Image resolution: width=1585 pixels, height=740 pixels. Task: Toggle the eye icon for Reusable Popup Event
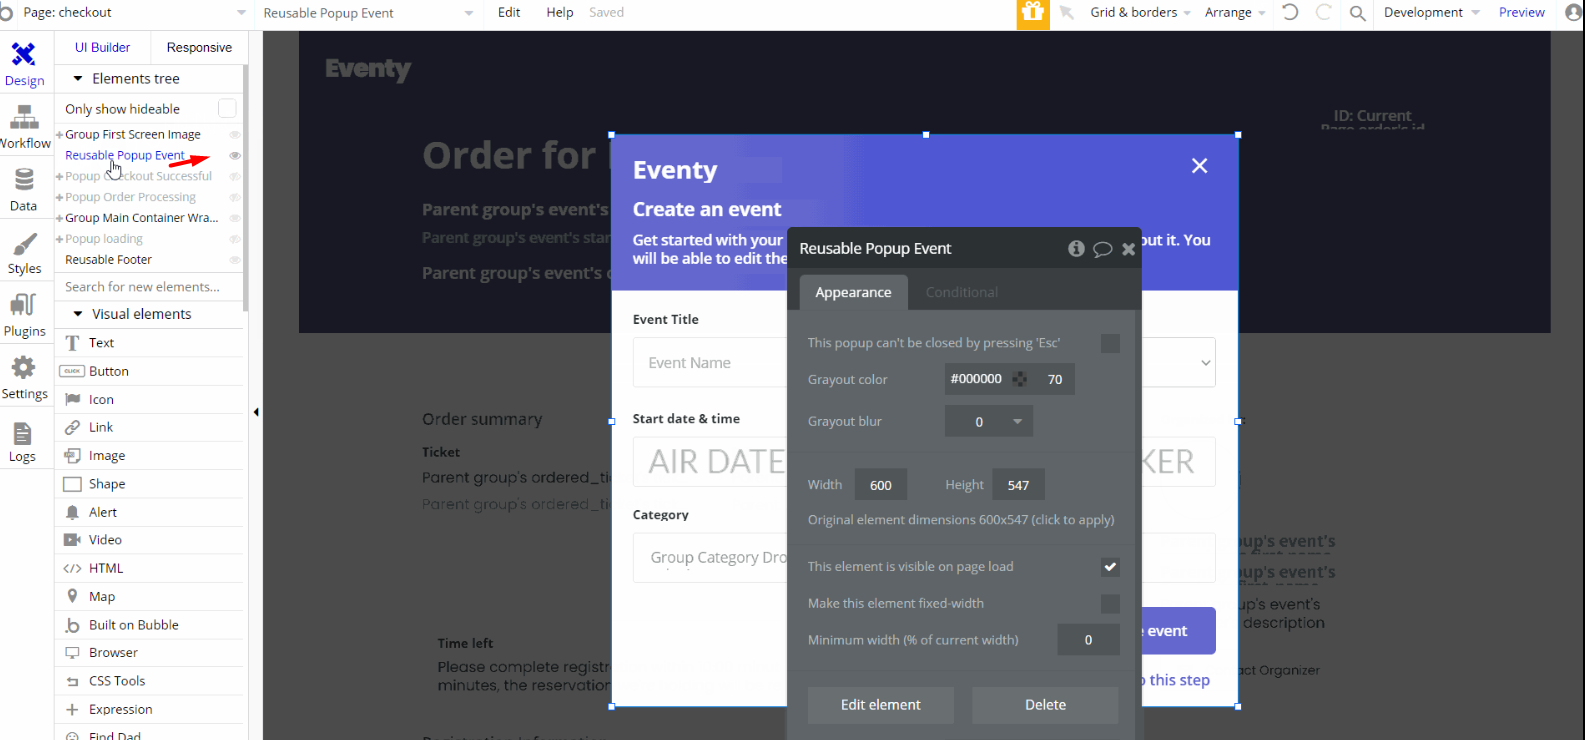pyautogui.click(x=235, y=155)
